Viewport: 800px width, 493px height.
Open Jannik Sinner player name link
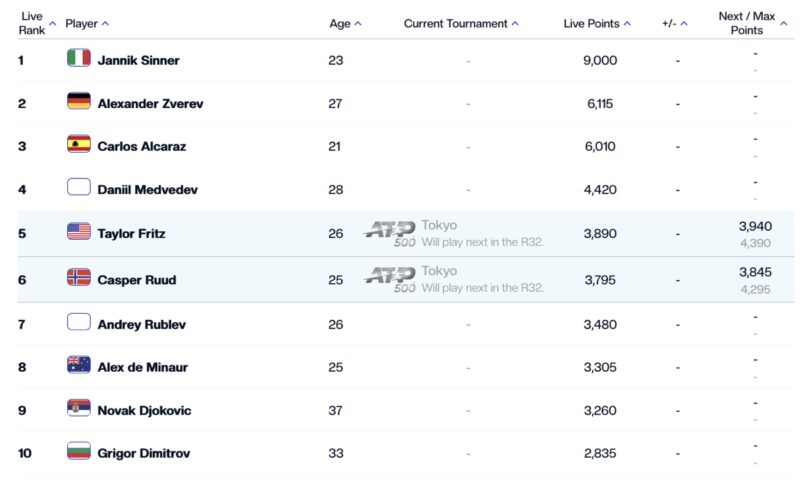point(138,60)
